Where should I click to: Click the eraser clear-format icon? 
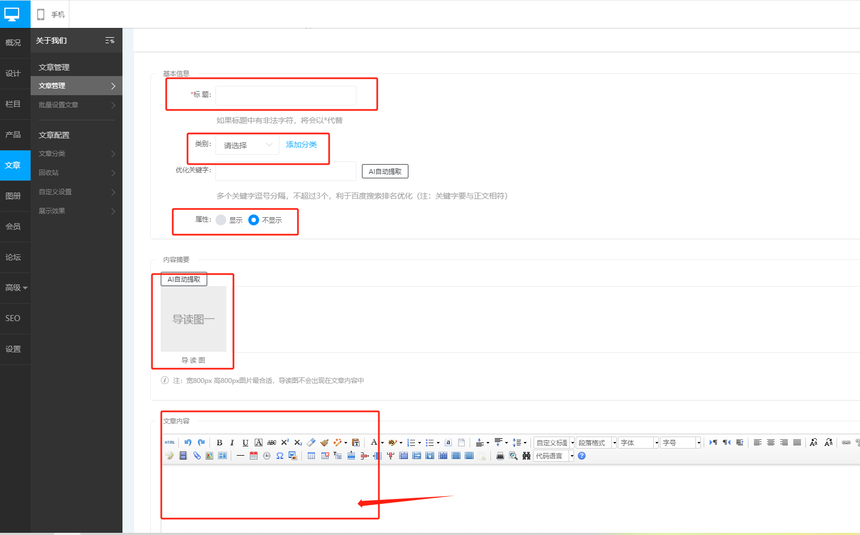coord(311,442)
